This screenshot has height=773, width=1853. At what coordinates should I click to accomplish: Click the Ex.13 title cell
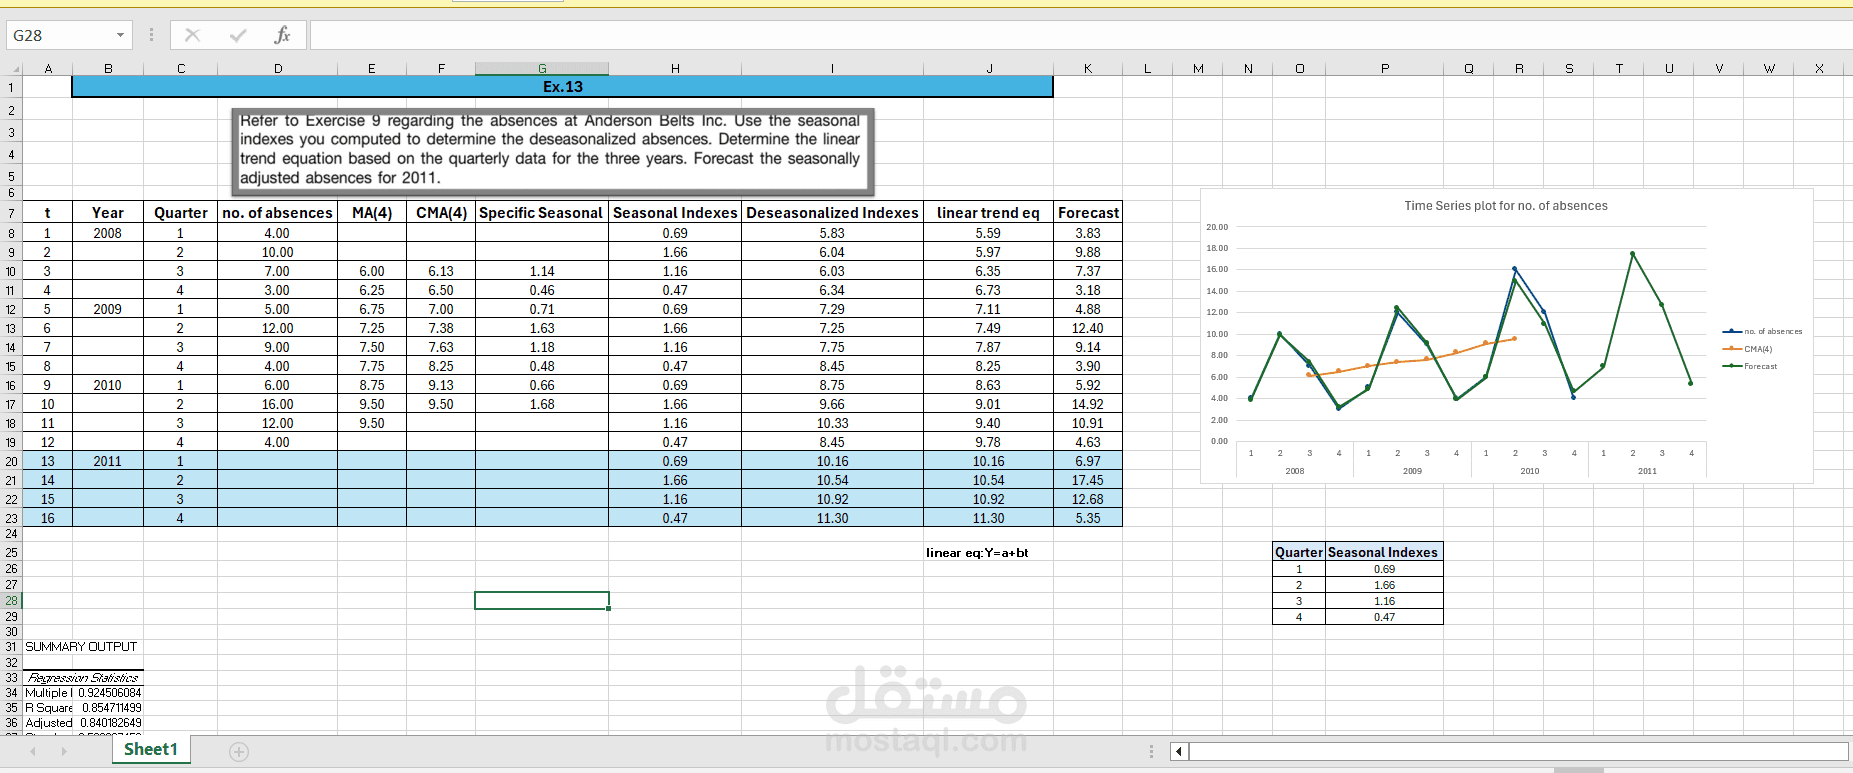tap(562, 87)
